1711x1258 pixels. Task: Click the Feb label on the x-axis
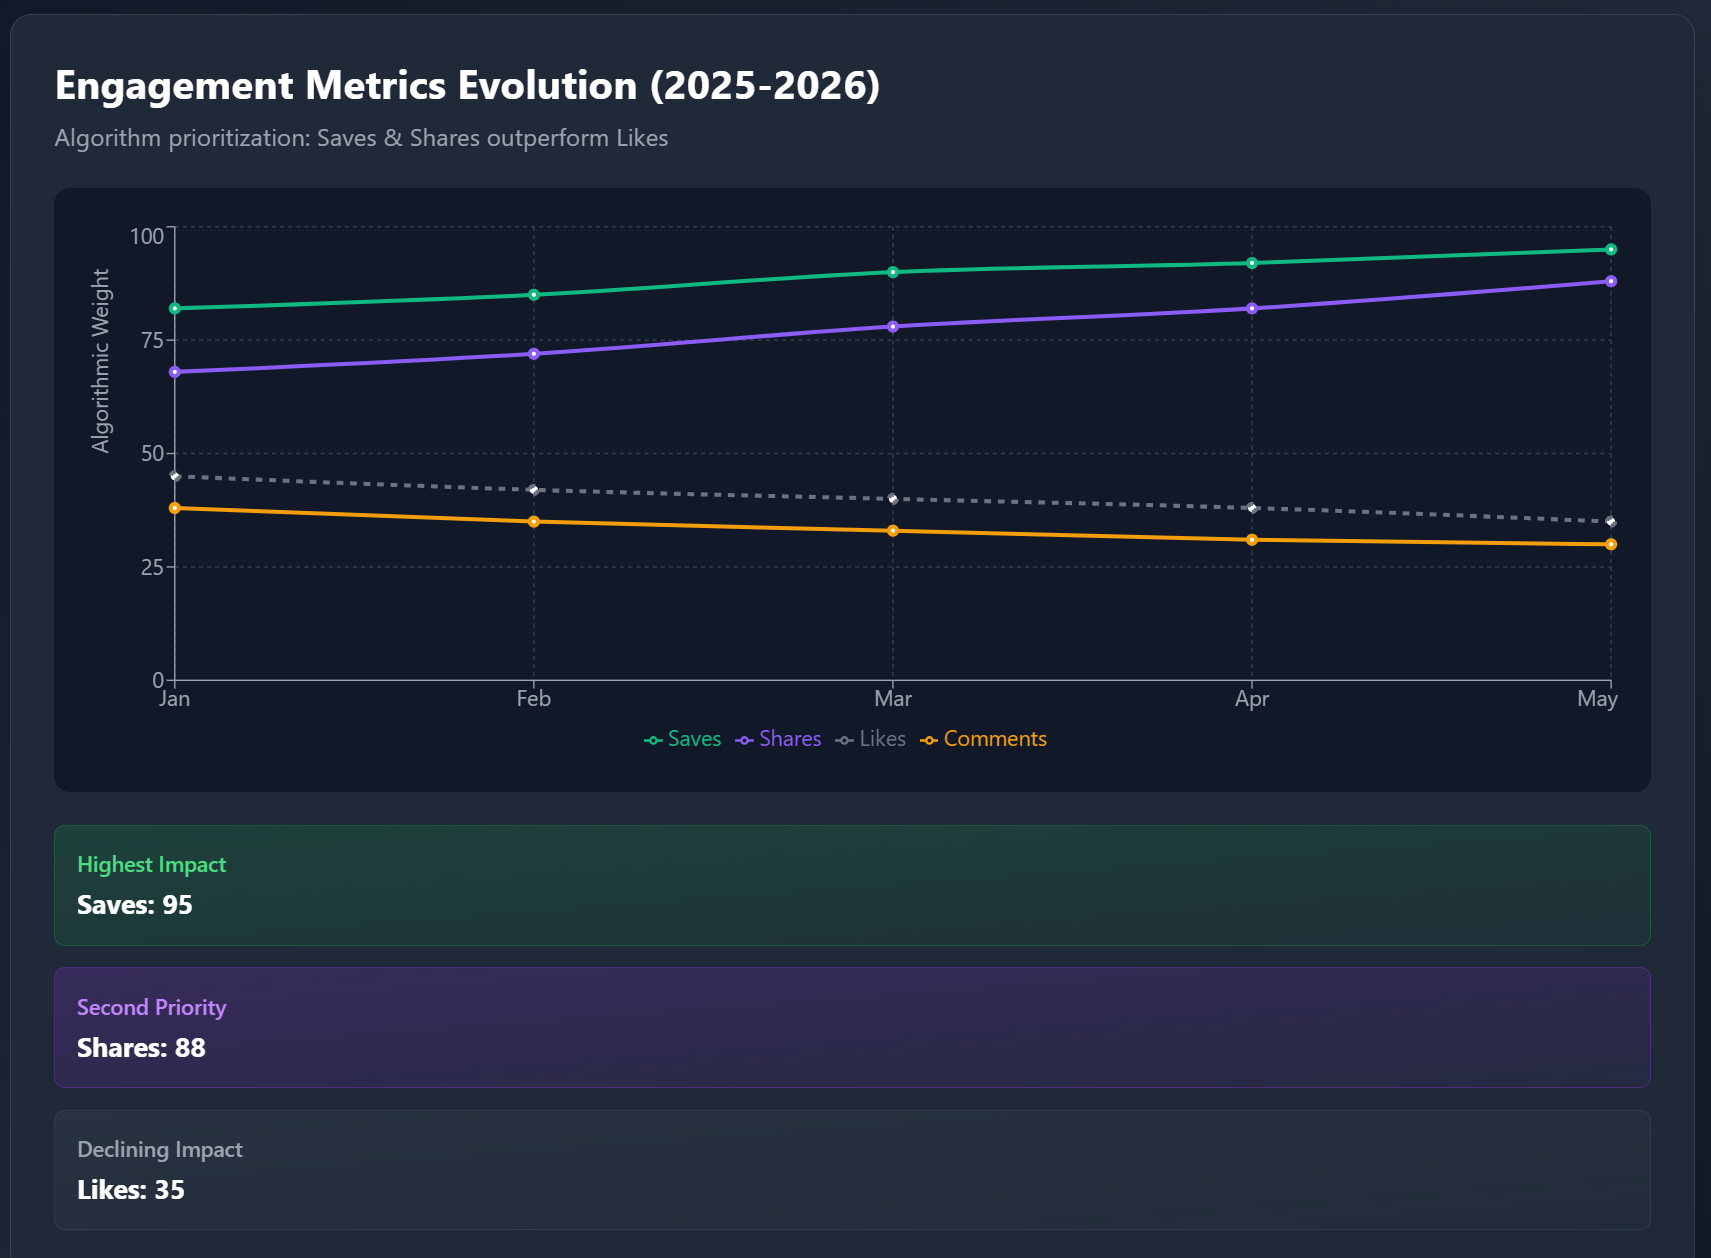[534, 699]
